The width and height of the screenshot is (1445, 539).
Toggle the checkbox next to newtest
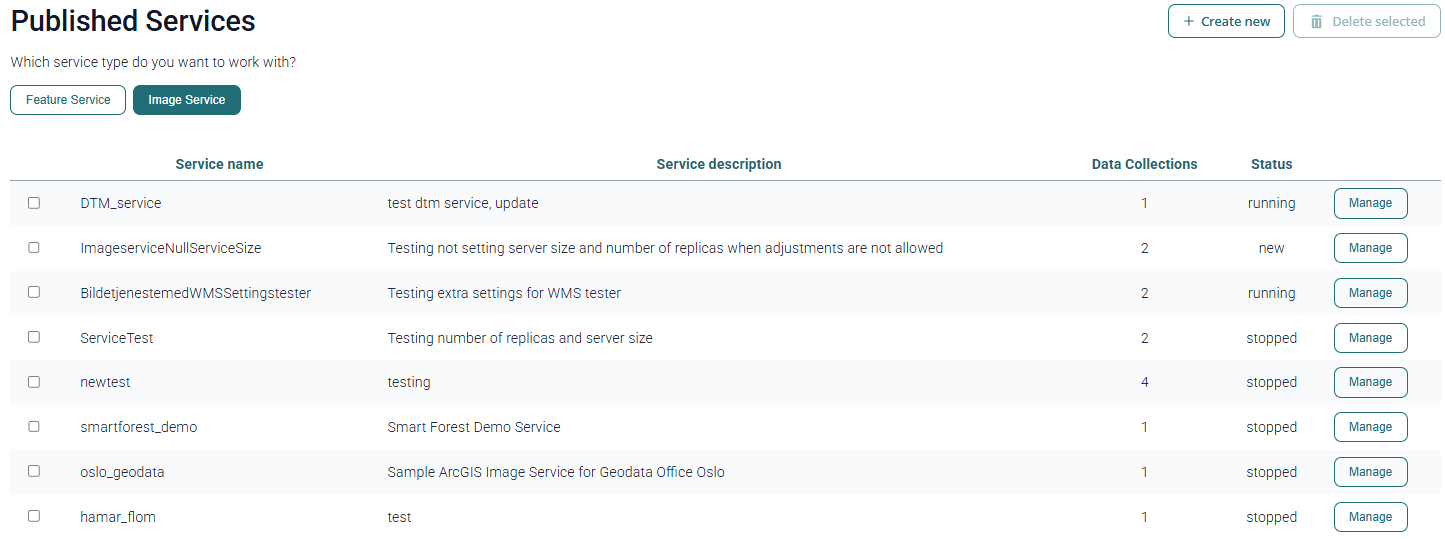tap(34, 382)
